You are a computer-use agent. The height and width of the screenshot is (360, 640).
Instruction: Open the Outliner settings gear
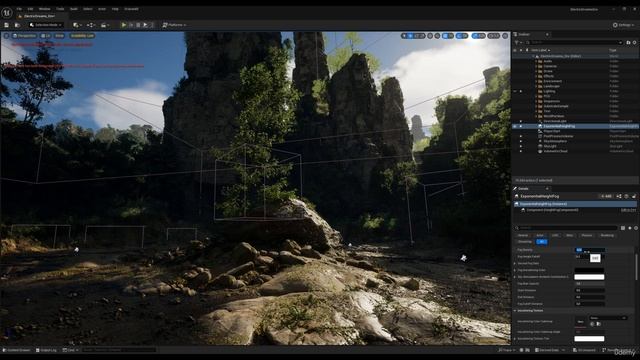pyautogui.click(x=635, y=42)
